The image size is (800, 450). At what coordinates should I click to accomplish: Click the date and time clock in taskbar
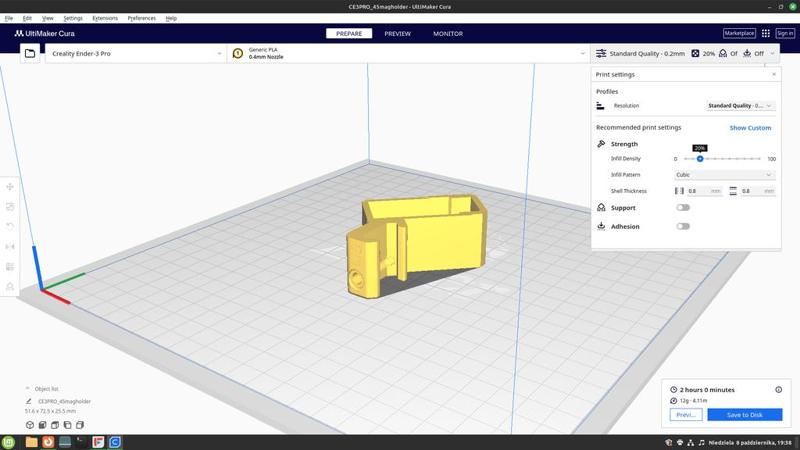(x=750, y=442)
